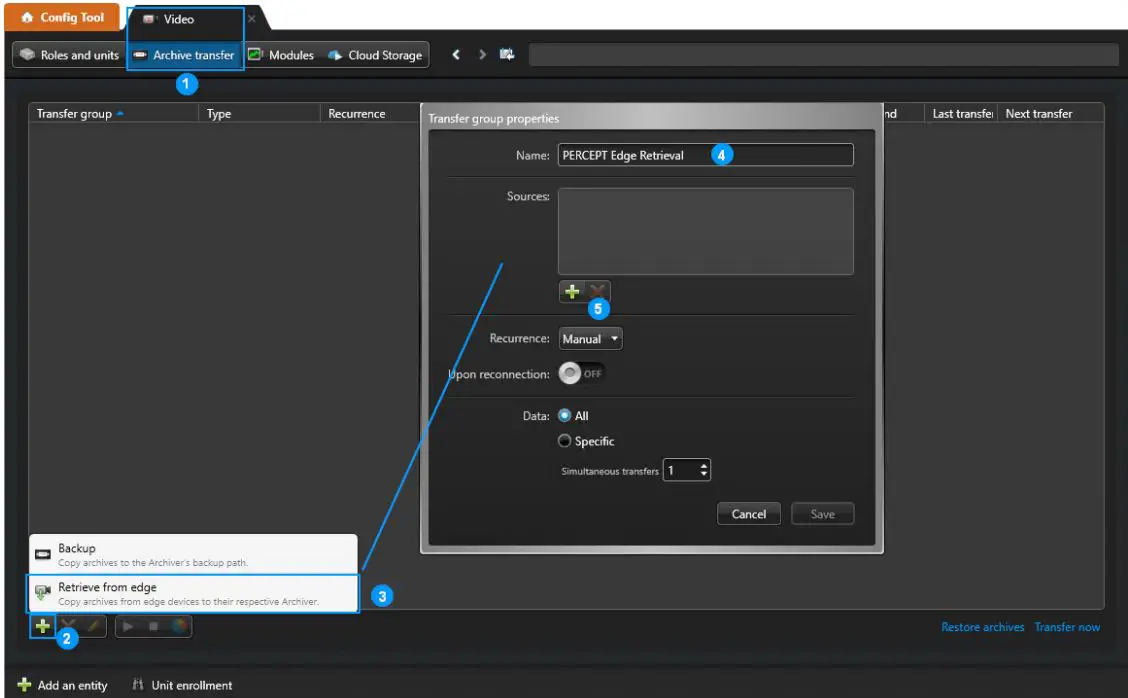
Task: Remove source with the red X icon
Action: point(597,291)
